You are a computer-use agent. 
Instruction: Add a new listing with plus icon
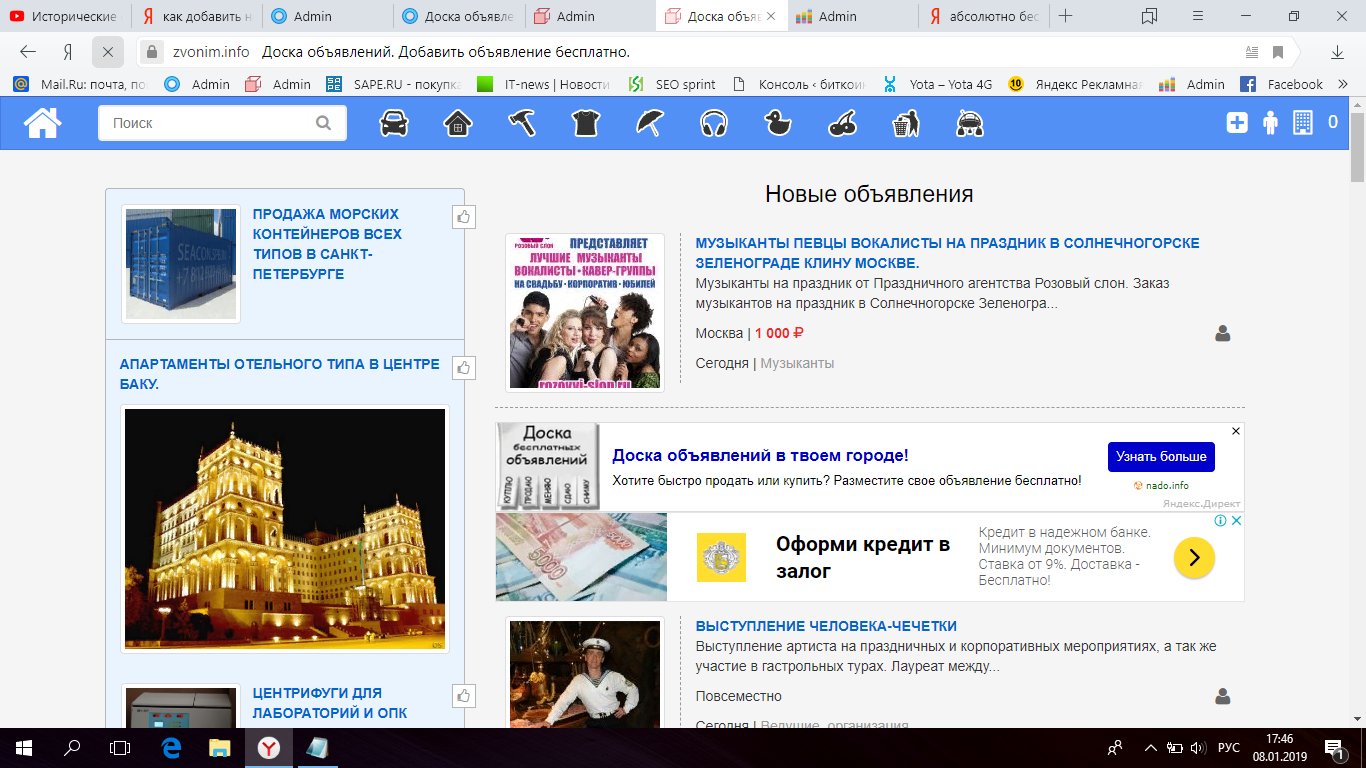point(1238,123)
